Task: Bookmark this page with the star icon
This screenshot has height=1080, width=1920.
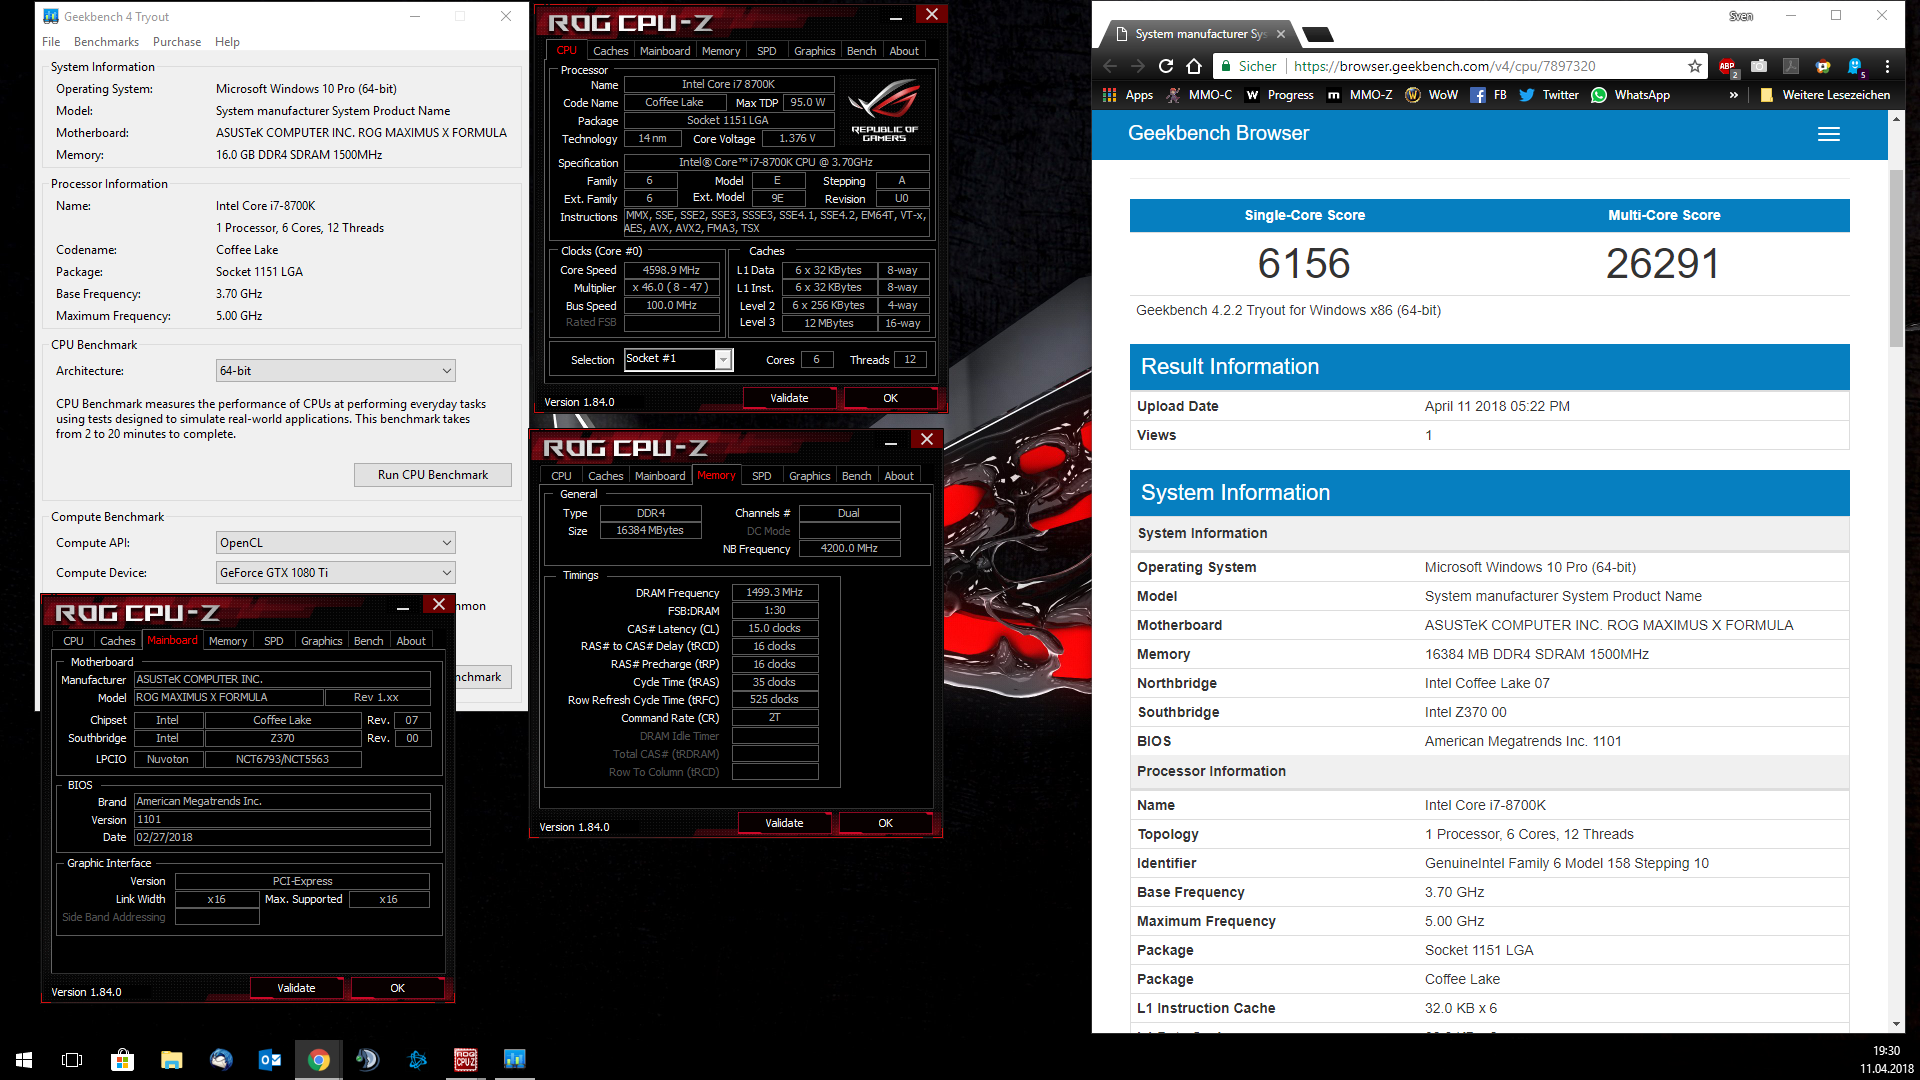Action: click(1695, 66)
